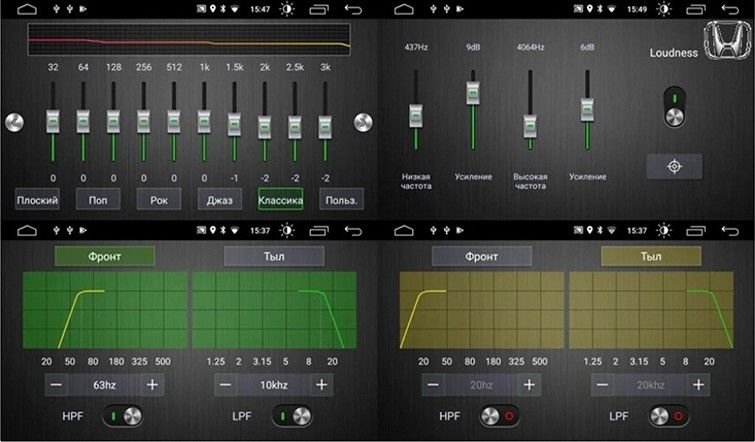Viewport: 755px width, 442px height.
Task: Tap the home icon on the equalizer screen
Action: (x=27, y=9)
